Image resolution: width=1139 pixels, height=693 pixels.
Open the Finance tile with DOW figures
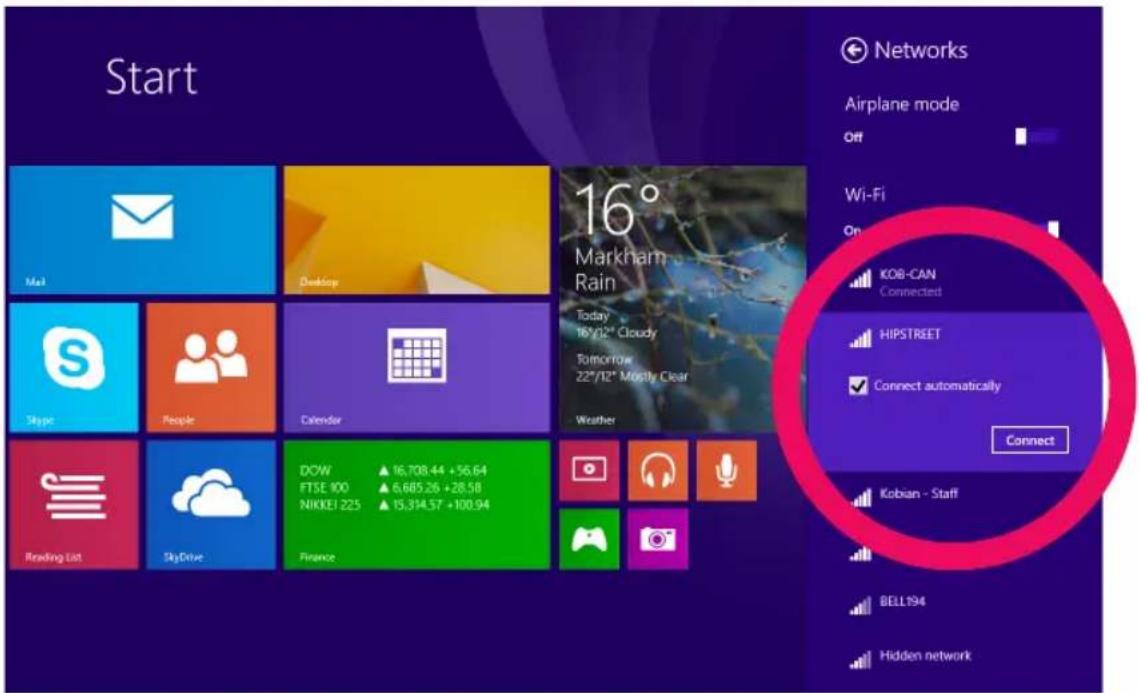tap(416, 505)
